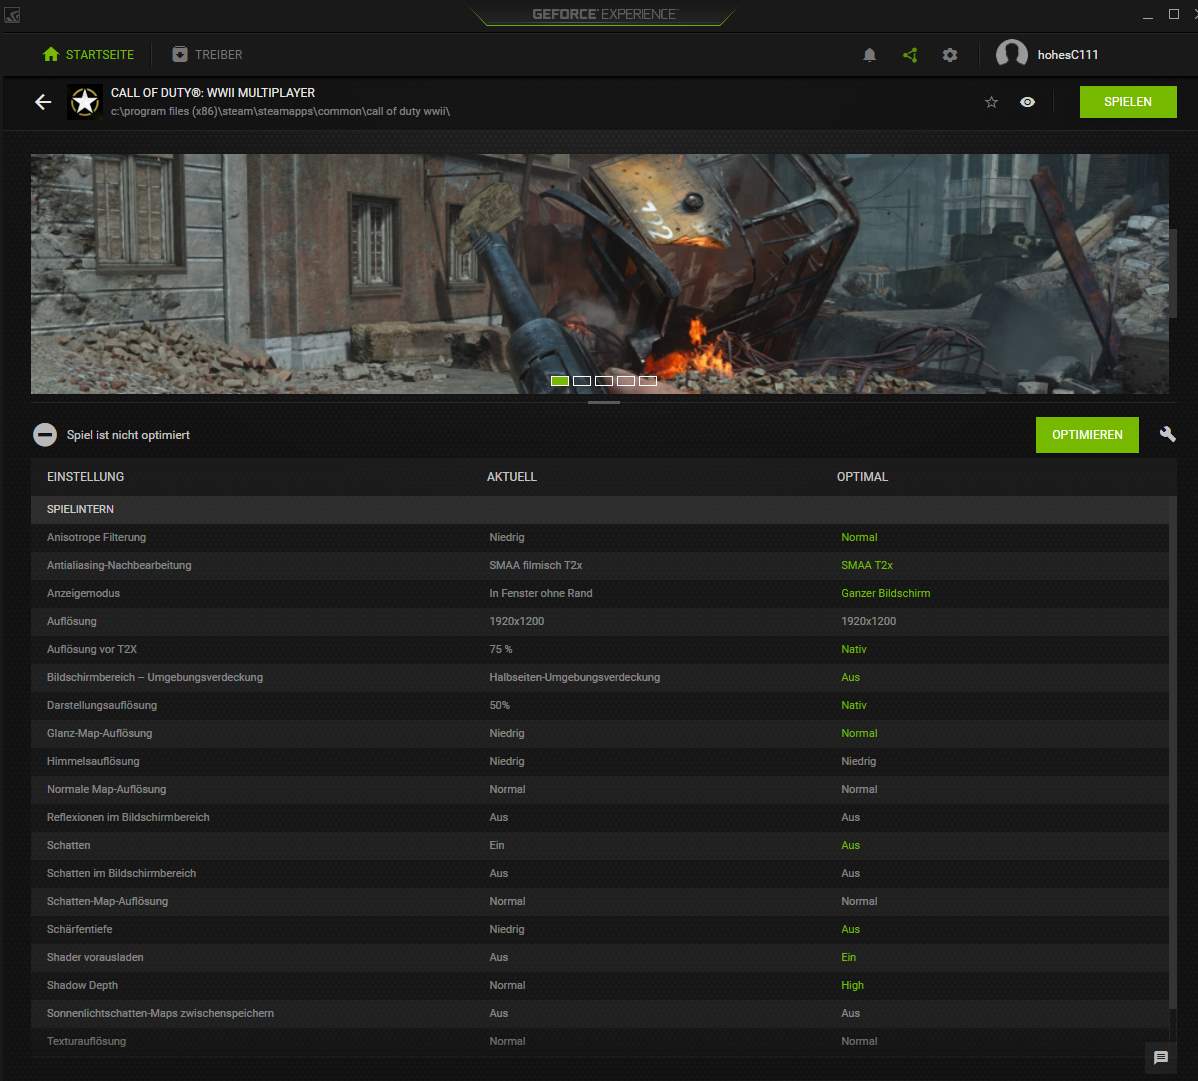Open the share overlay icon
1198x1081 pixels.
(x=910, y=55)
